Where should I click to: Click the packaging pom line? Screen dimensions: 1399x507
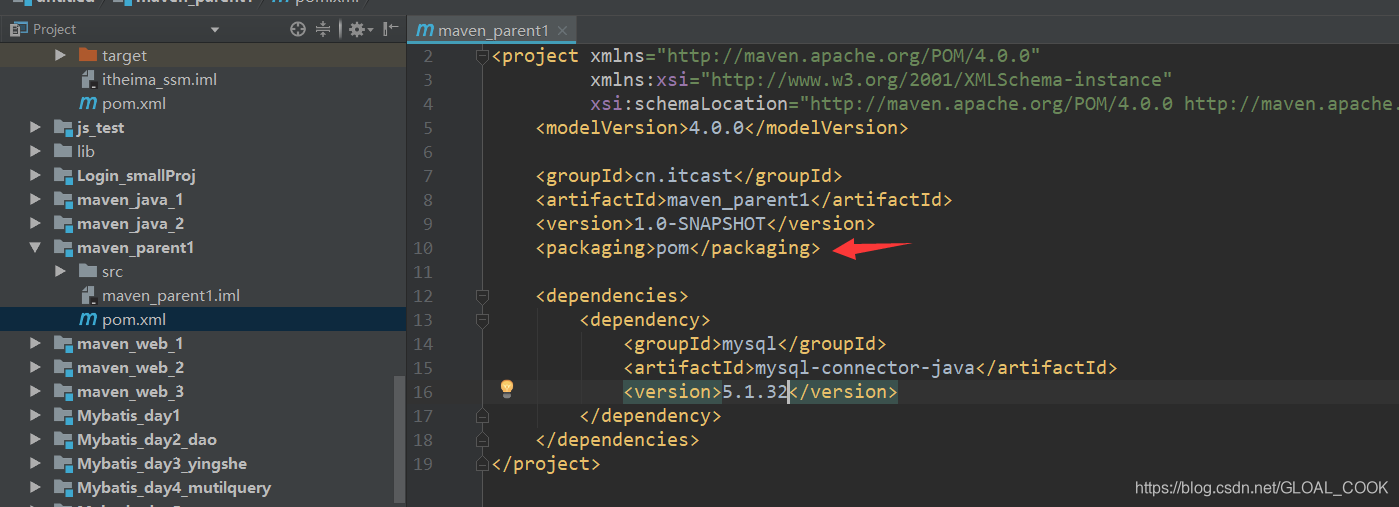click(678, 247)
